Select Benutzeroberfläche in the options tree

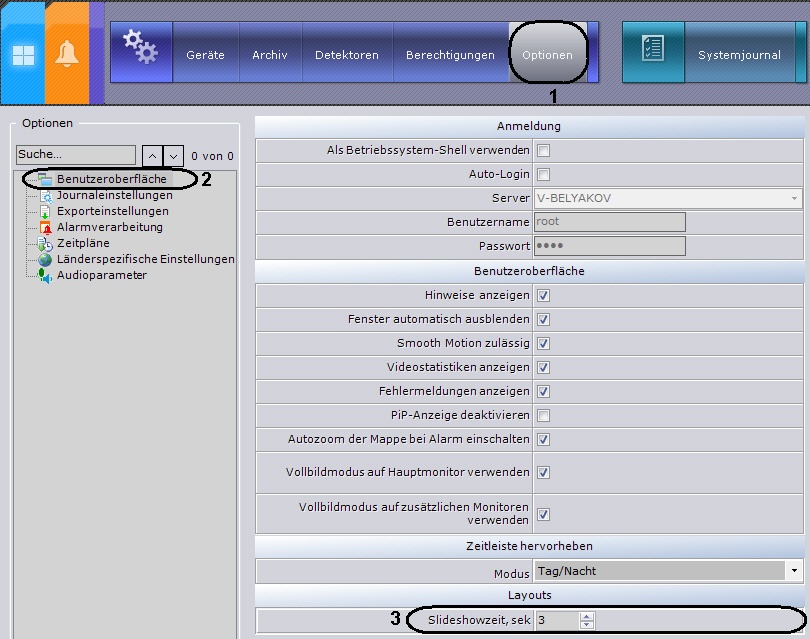tap(112, 179)
